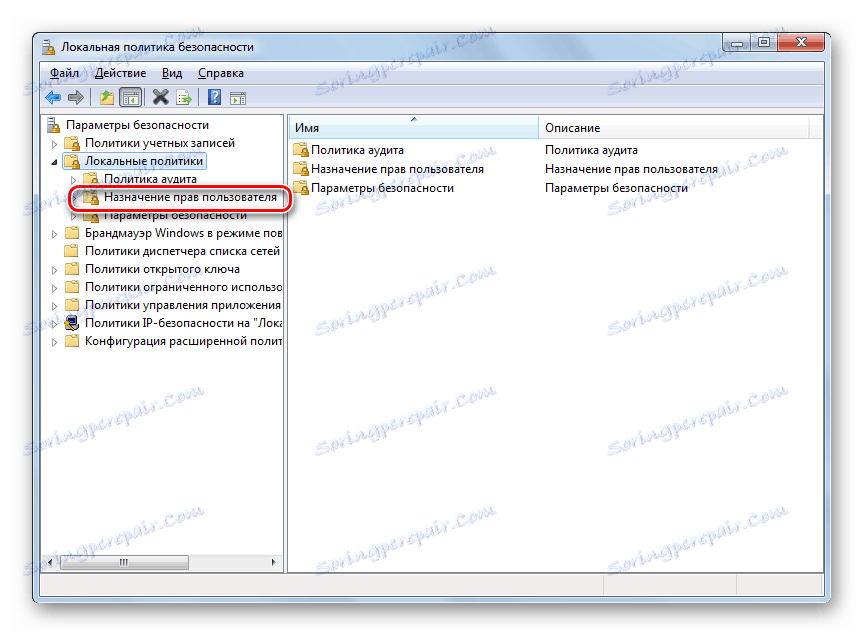Sort by the Имя column header
Image resolution: width=864 pixels, height=636 pixels.
(413, 128)
